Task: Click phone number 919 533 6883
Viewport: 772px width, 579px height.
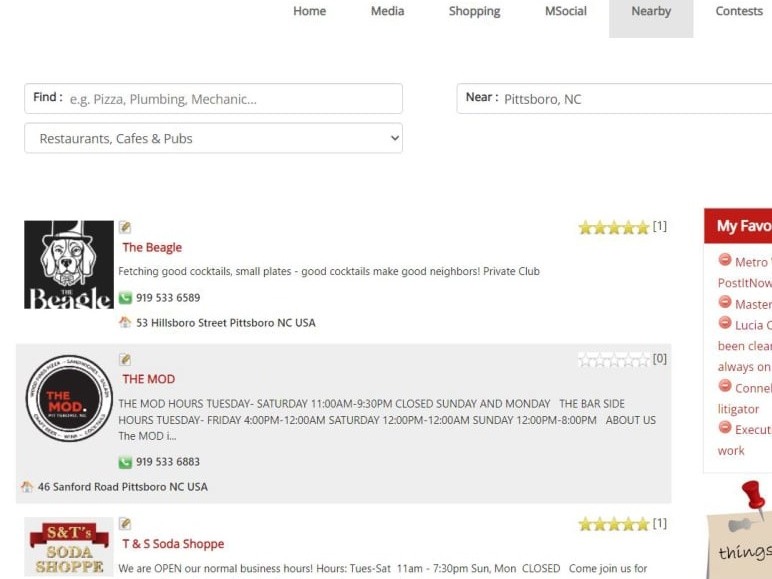Action: coord(168,462)
